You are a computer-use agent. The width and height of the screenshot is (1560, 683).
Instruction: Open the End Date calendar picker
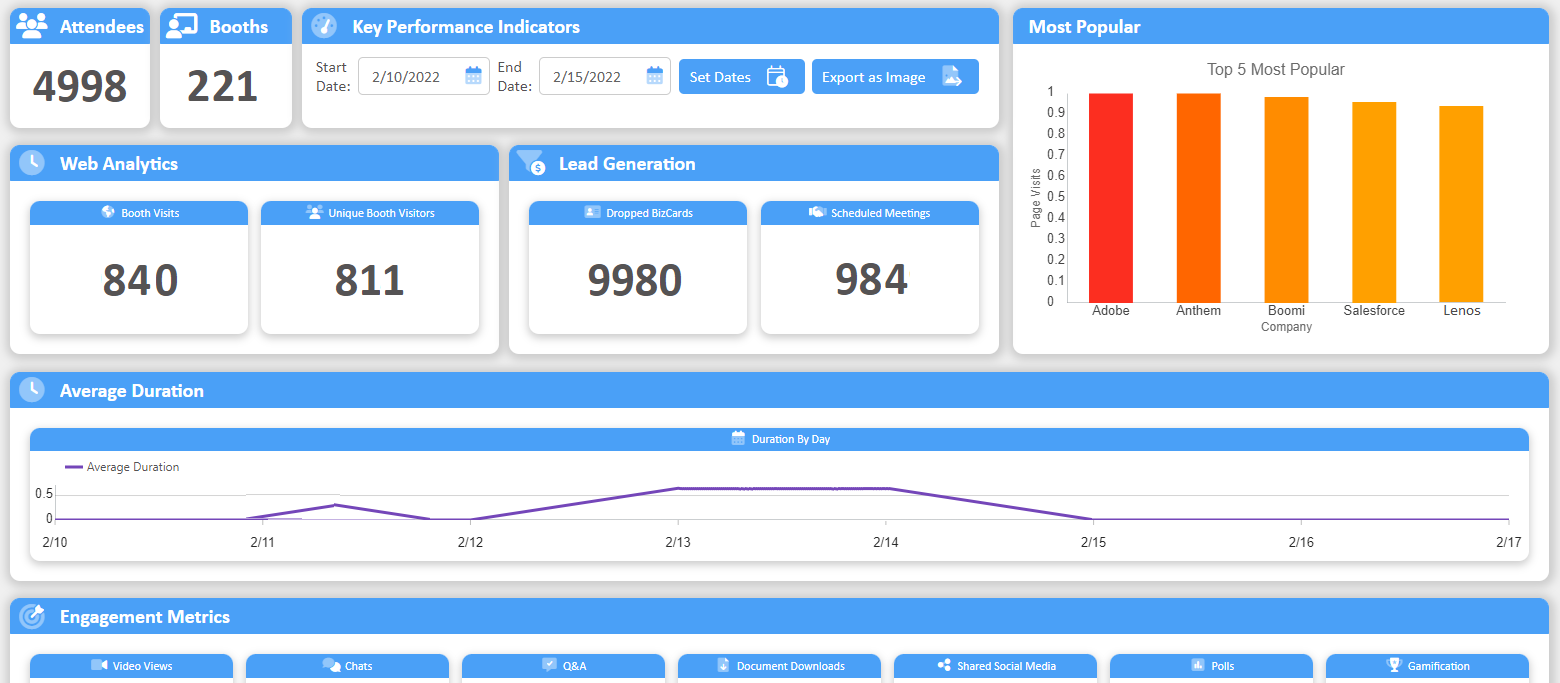coord(654,76)
